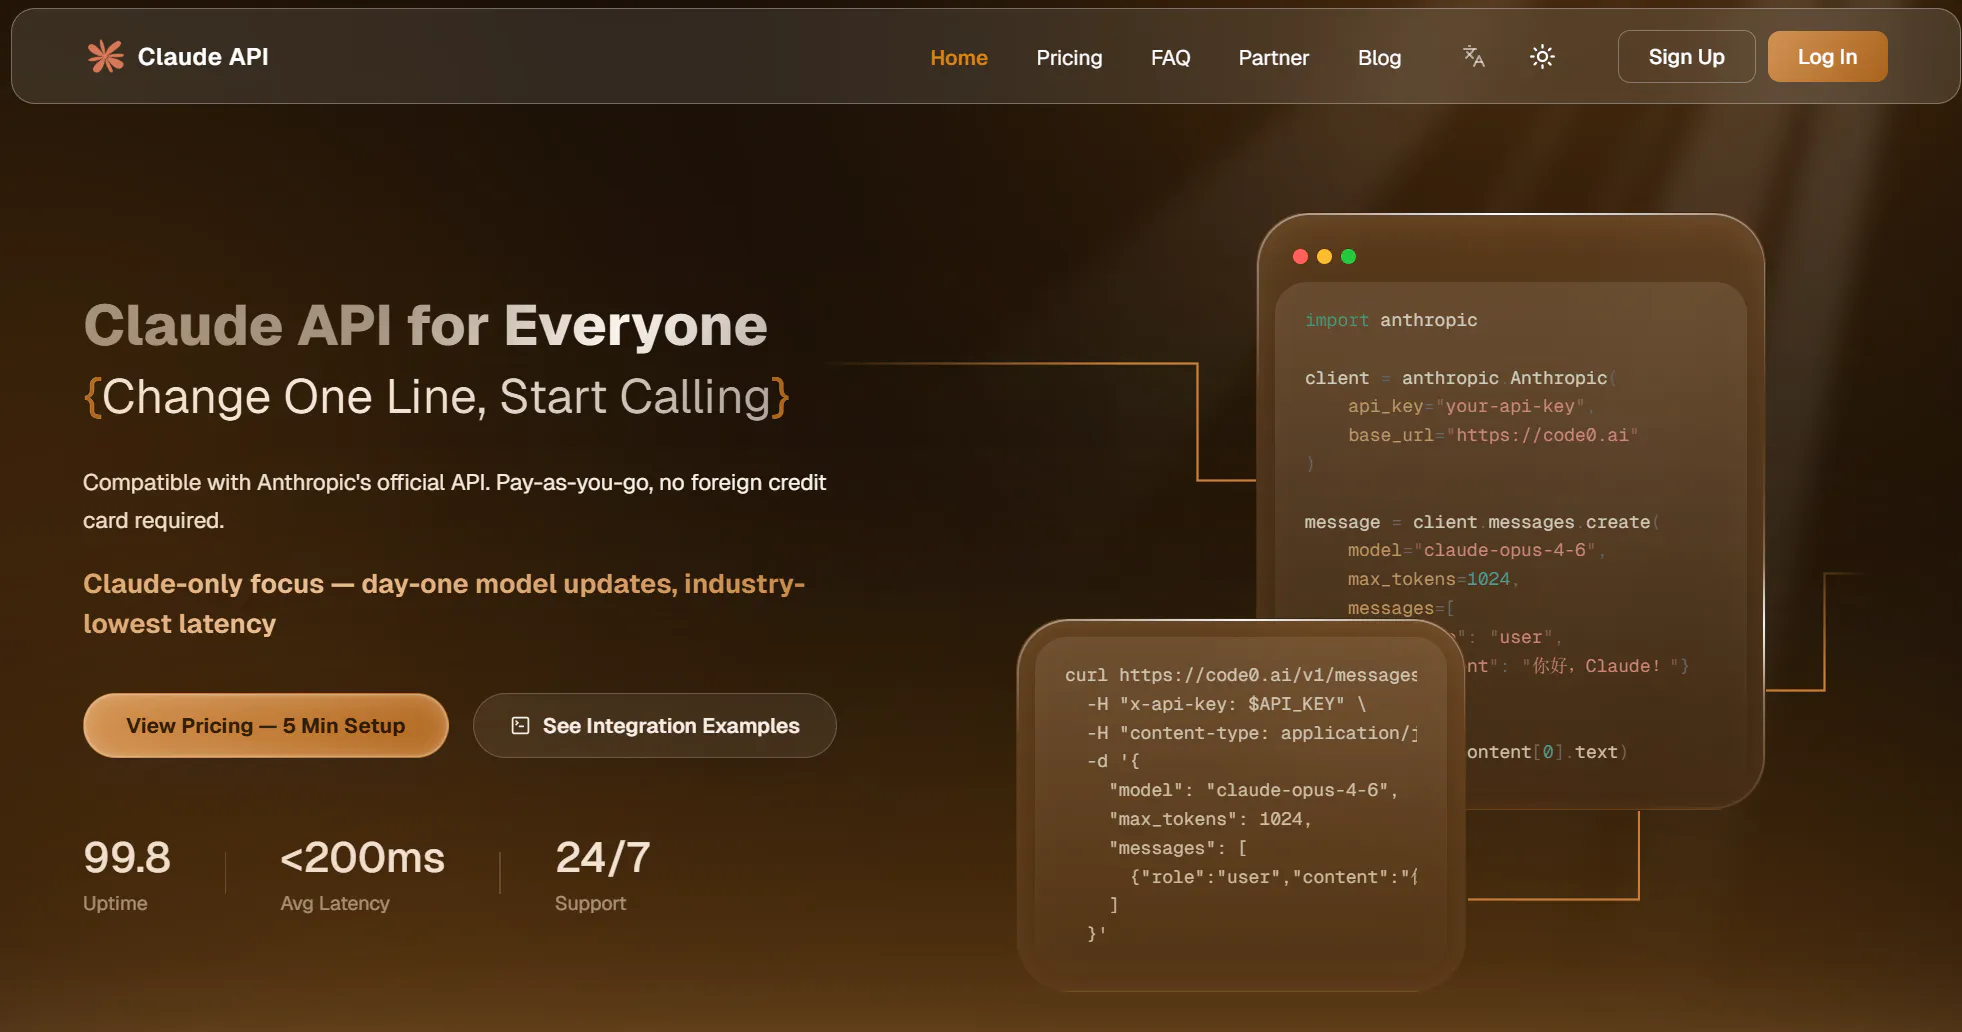
Task: Click the 'import anthropic' code line
Action: (1391, 320)
